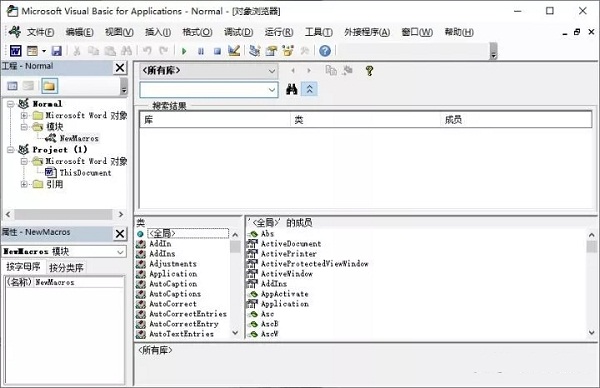Open the 调试(D) menu
This screenshot has width=600, height=388.
238,32
